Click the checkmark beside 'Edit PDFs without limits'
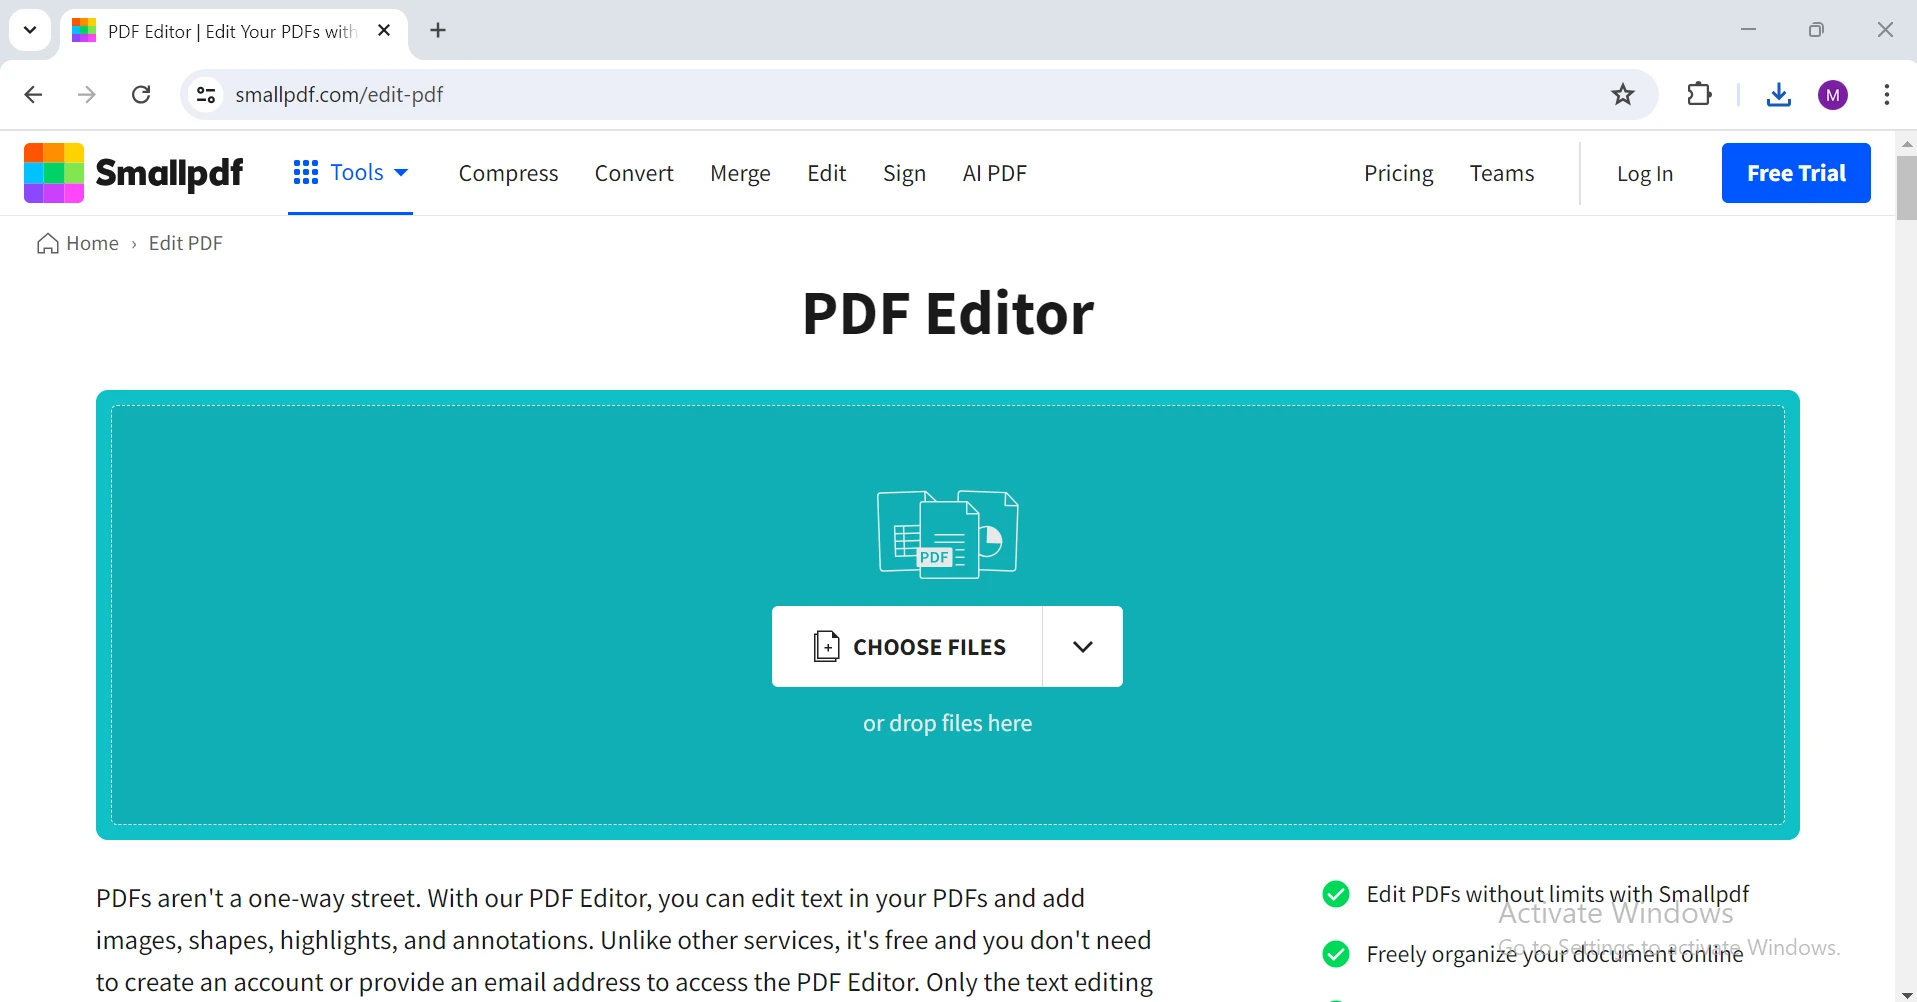 point(1335,894)
